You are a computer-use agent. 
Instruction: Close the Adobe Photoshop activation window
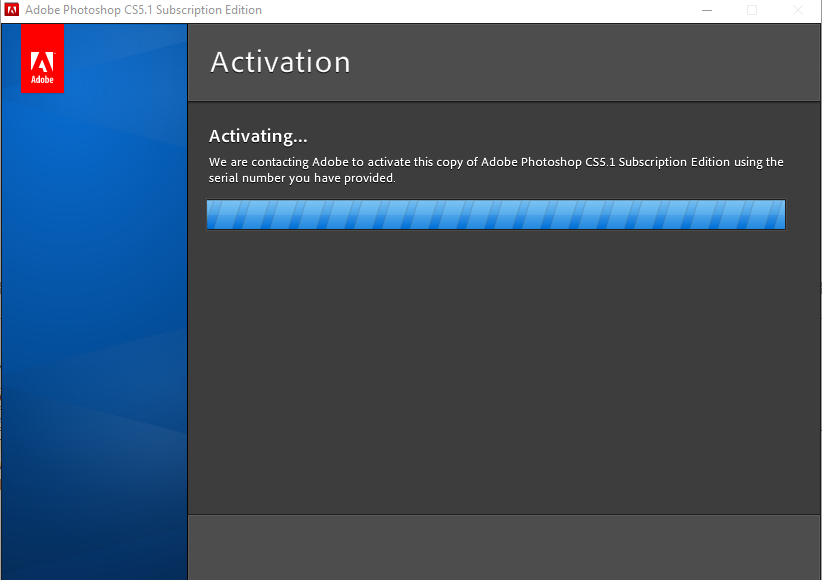pos(797,10)
